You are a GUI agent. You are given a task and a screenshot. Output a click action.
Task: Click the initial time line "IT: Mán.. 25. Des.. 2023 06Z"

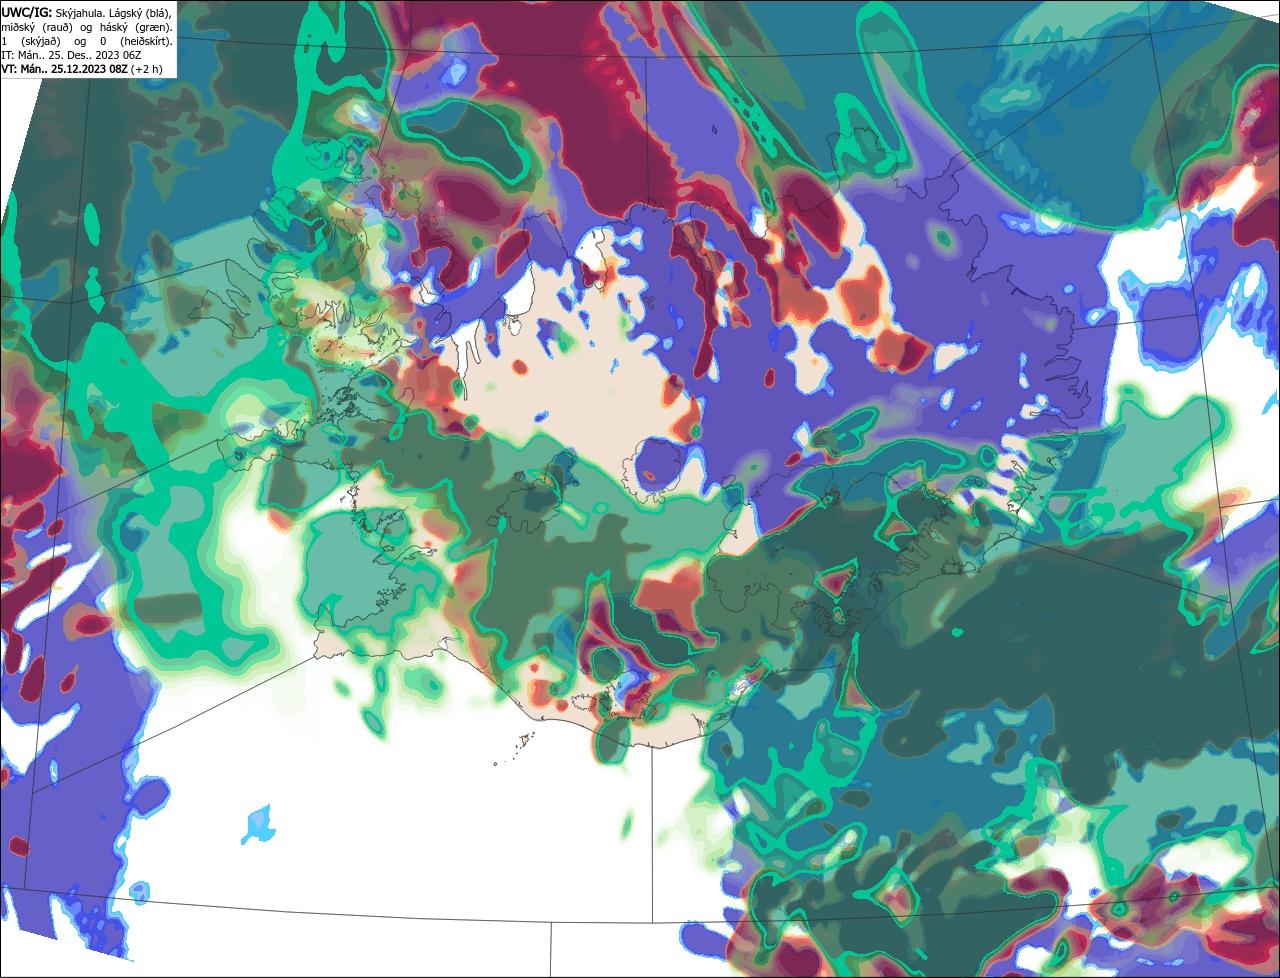[71, 55]
